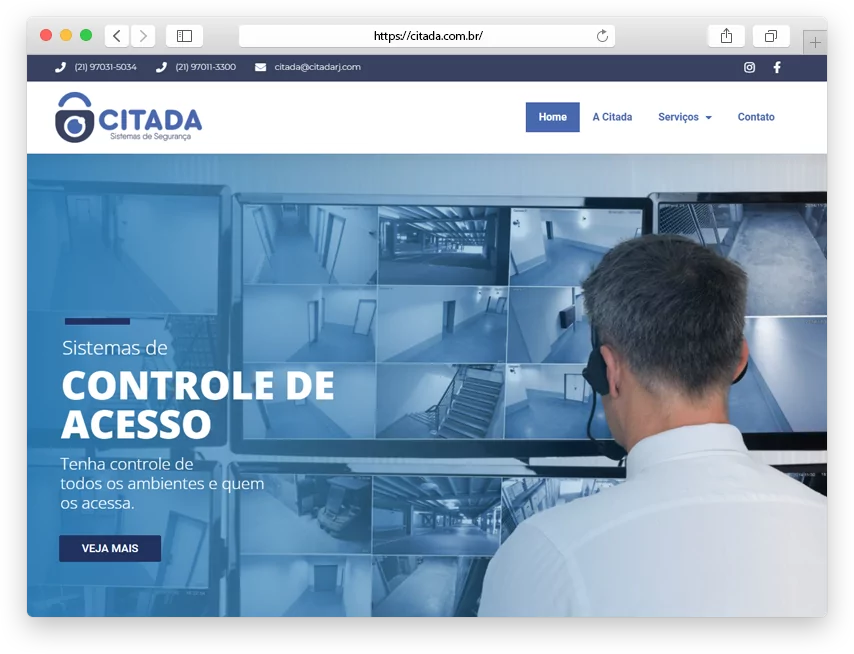Reload the page with refresh icon
Image resolution: width=854 pixels, height=654 pixels.
coord(602,36)
